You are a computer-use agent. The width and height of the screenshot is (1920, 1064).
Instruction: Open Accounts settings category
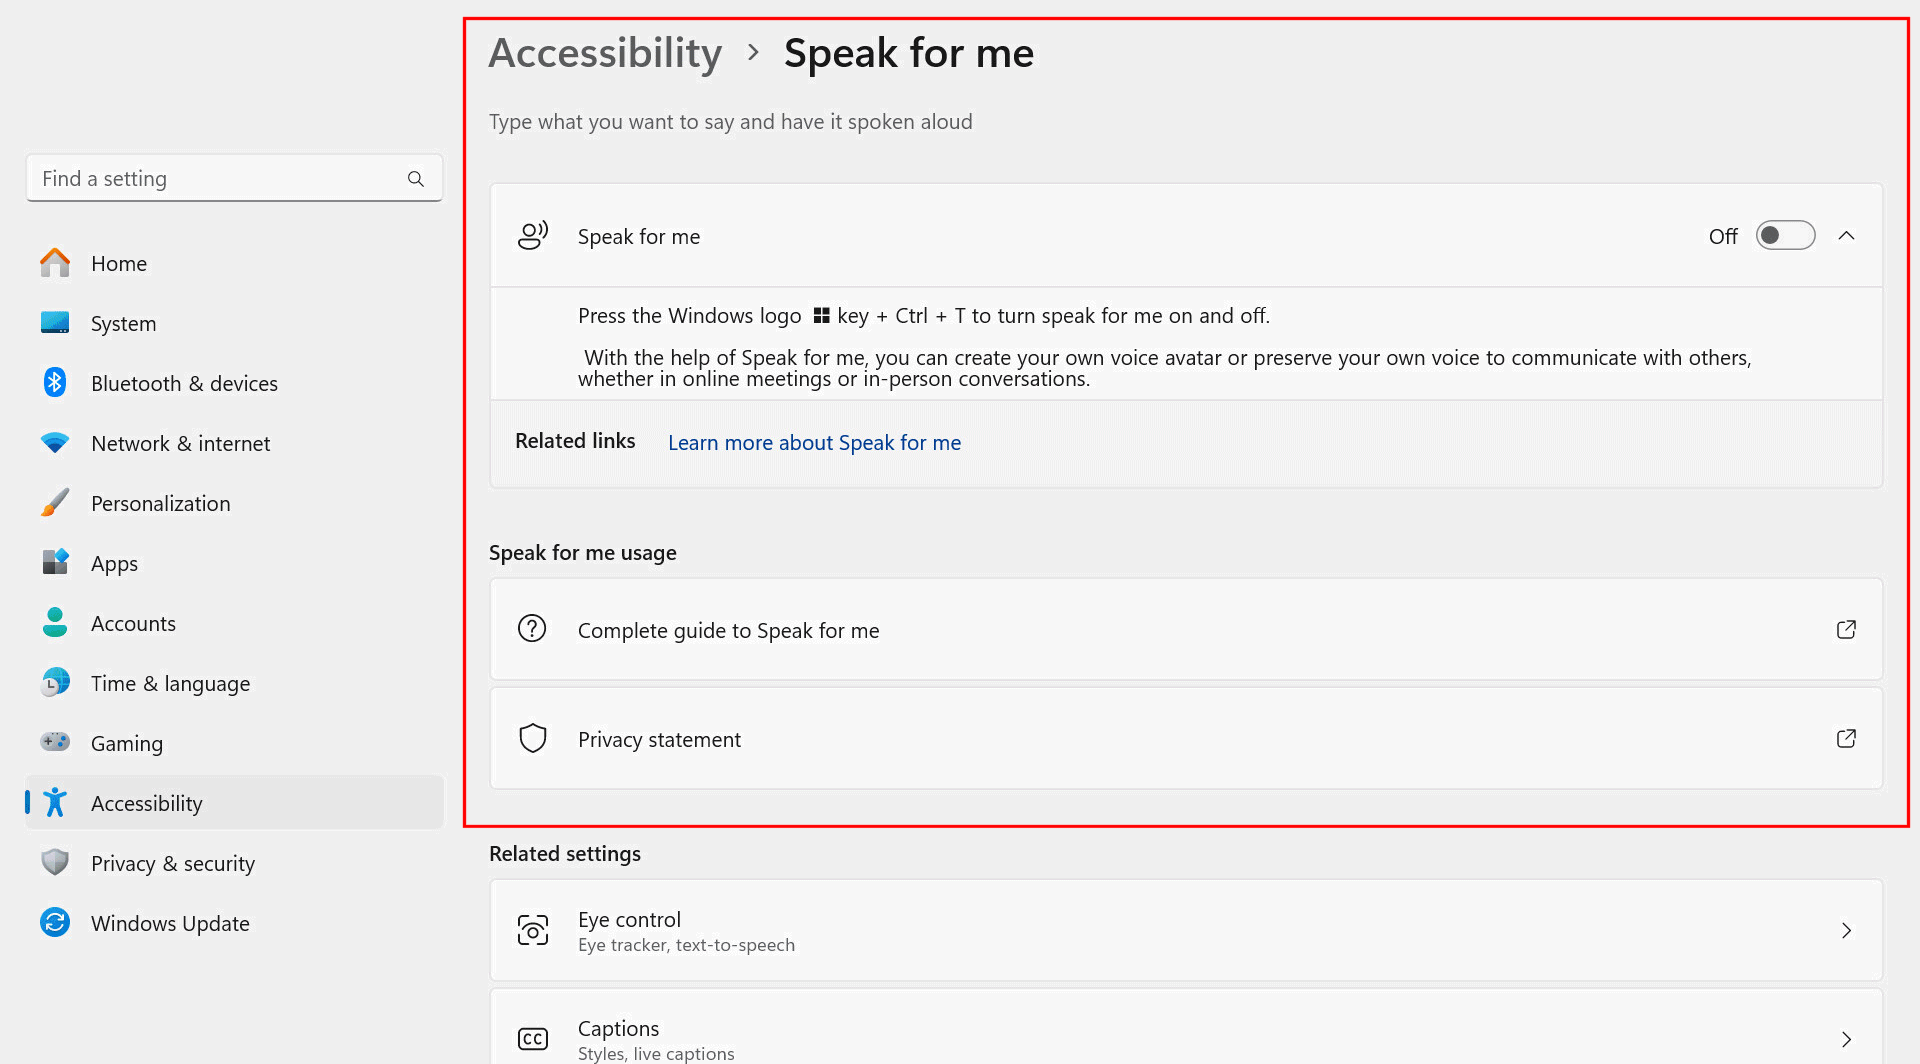click(235, 623)
